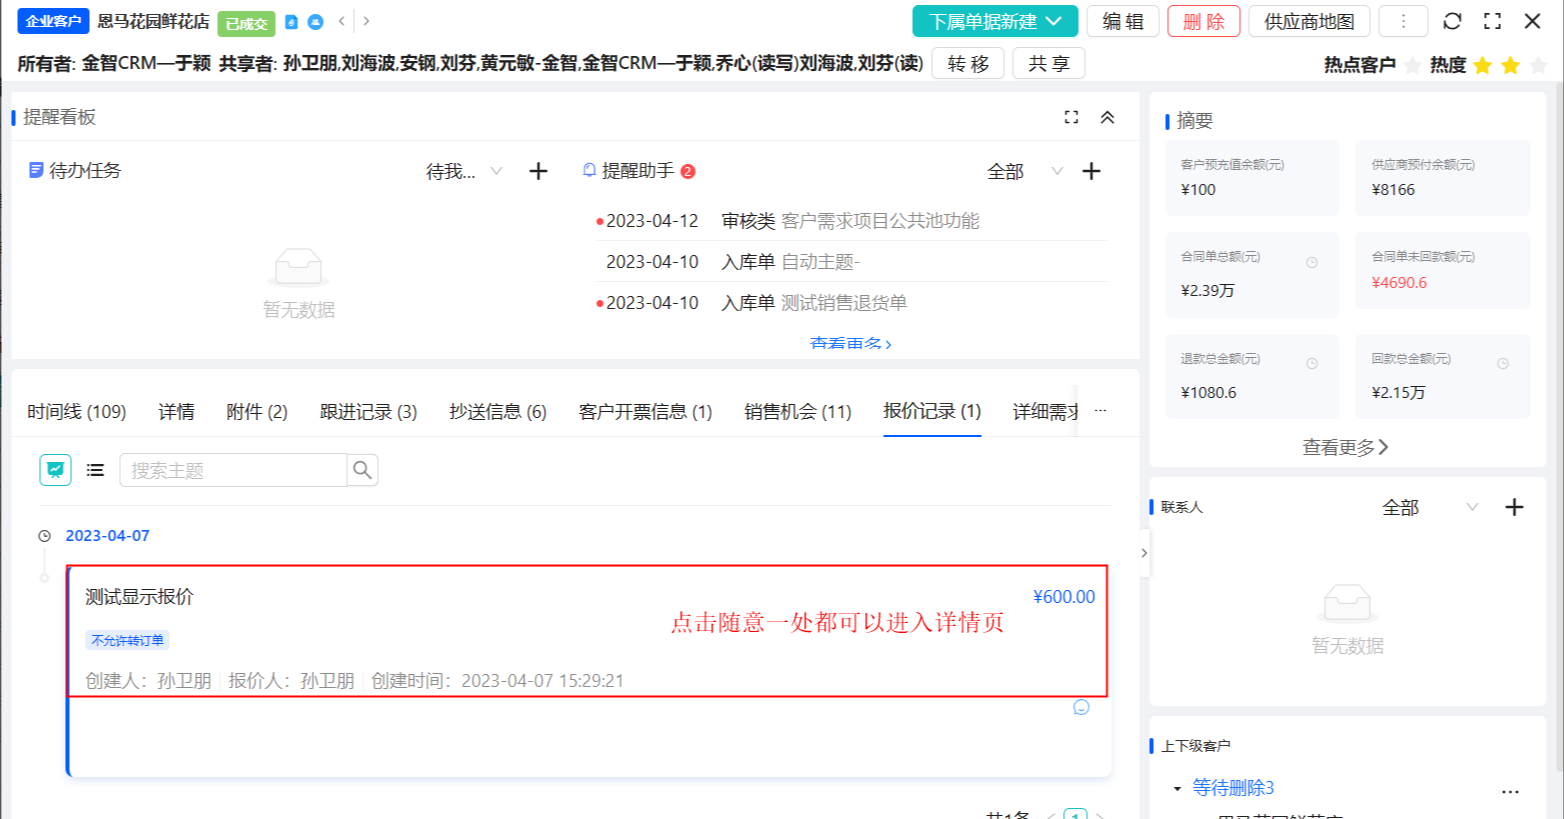1564x819 pixels.
Task: Switch to 详情 tab
Action: 176,412
